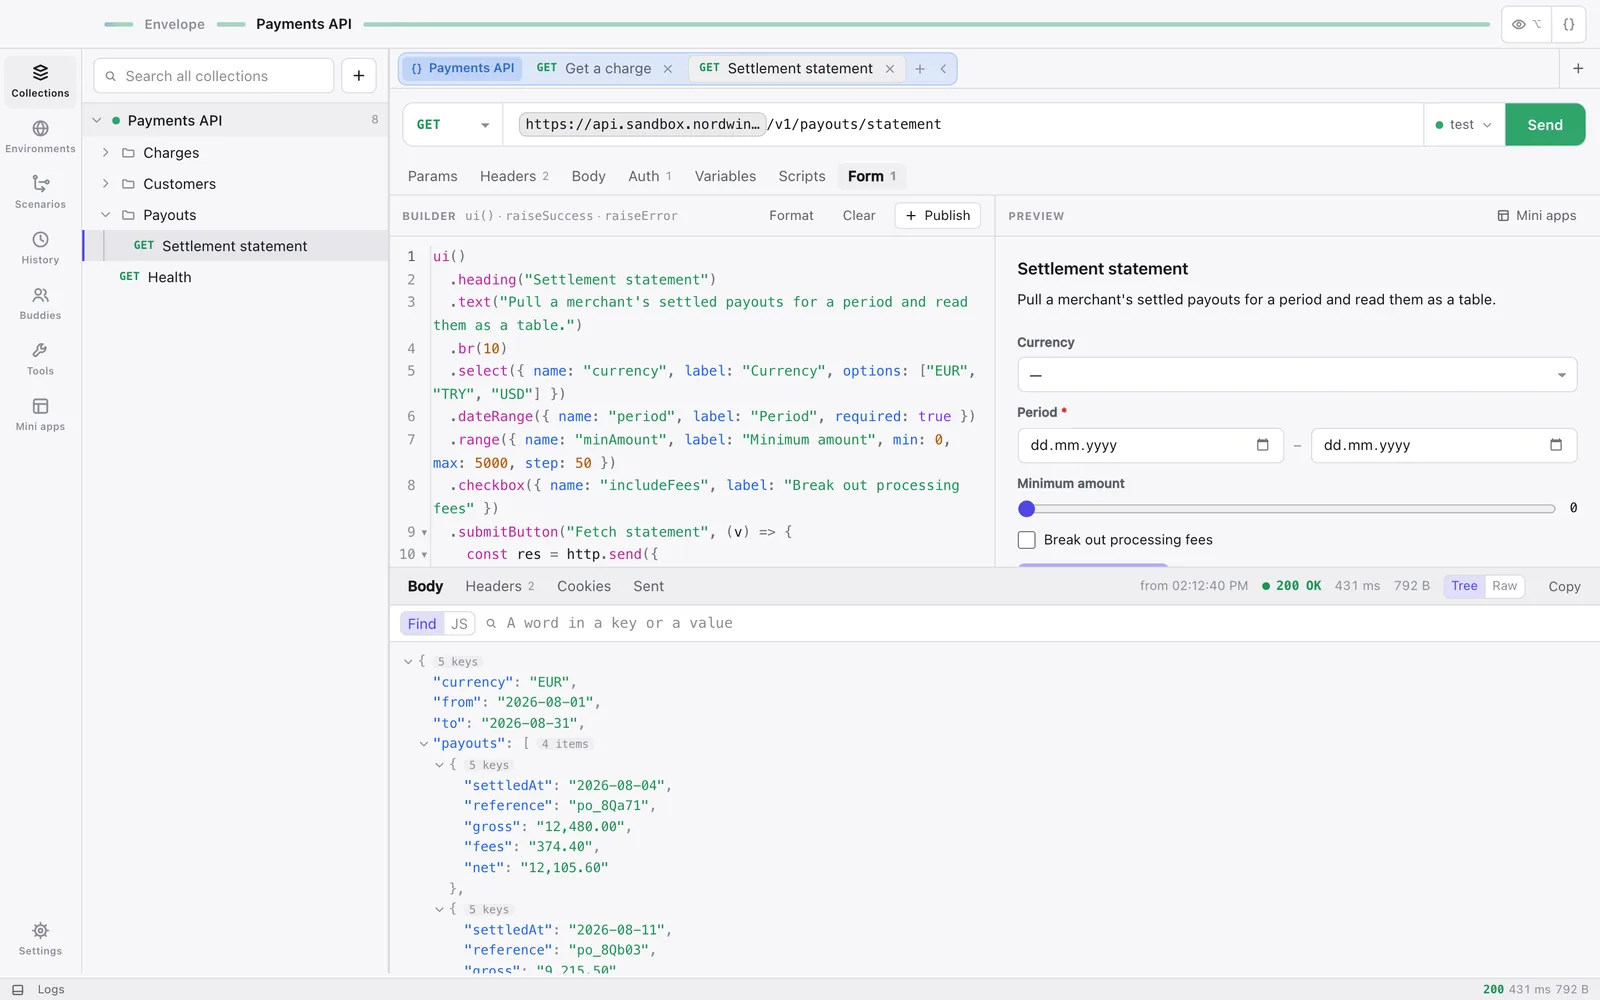Image resolution: width=1600 pixels, height=1000 pixels.
Task: Click the Charges folder icon
Action: coord(128,153)
